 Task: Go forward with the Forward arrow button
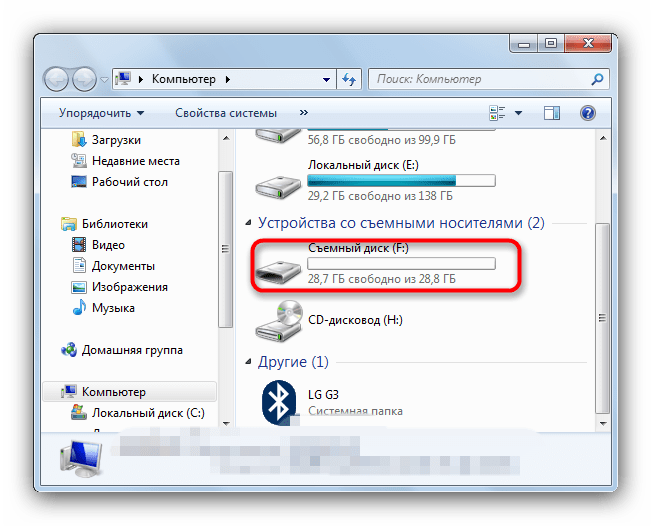click(84, 79)
